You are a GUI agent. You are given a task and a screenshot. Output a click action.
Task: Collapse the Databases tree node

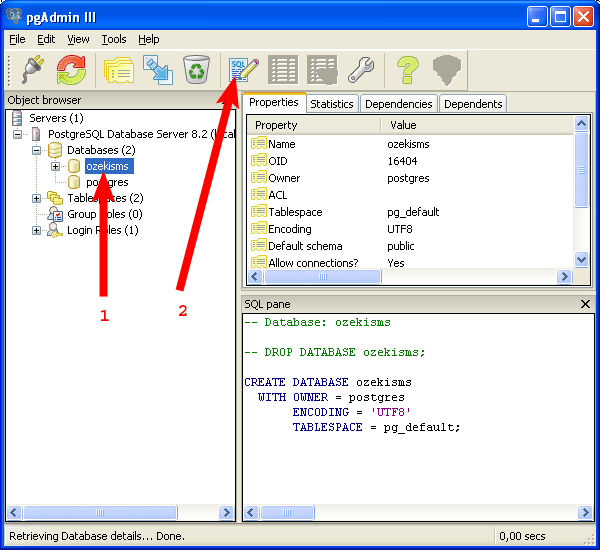coord(37,150)
